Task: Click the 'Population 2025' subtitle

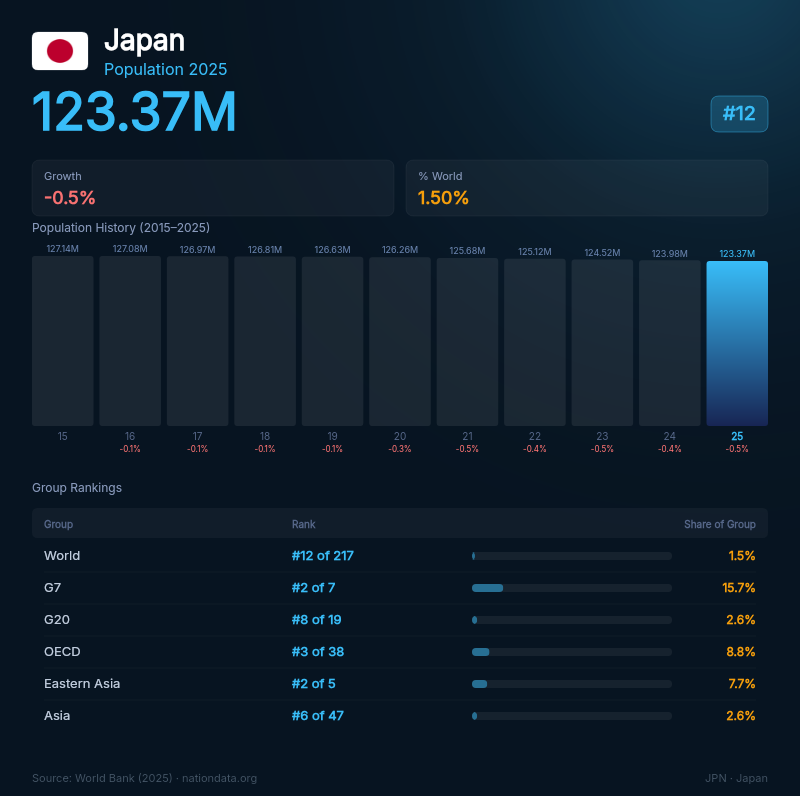Action: 165,69
